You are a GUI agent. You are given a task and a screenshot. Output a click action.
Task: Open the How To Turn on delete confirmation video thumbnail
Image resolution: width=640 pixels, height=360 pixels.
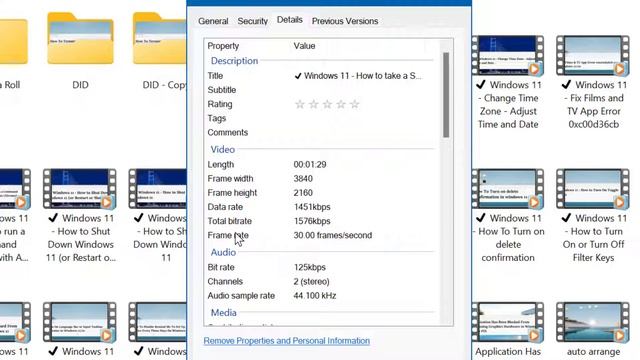pos(508,189)
